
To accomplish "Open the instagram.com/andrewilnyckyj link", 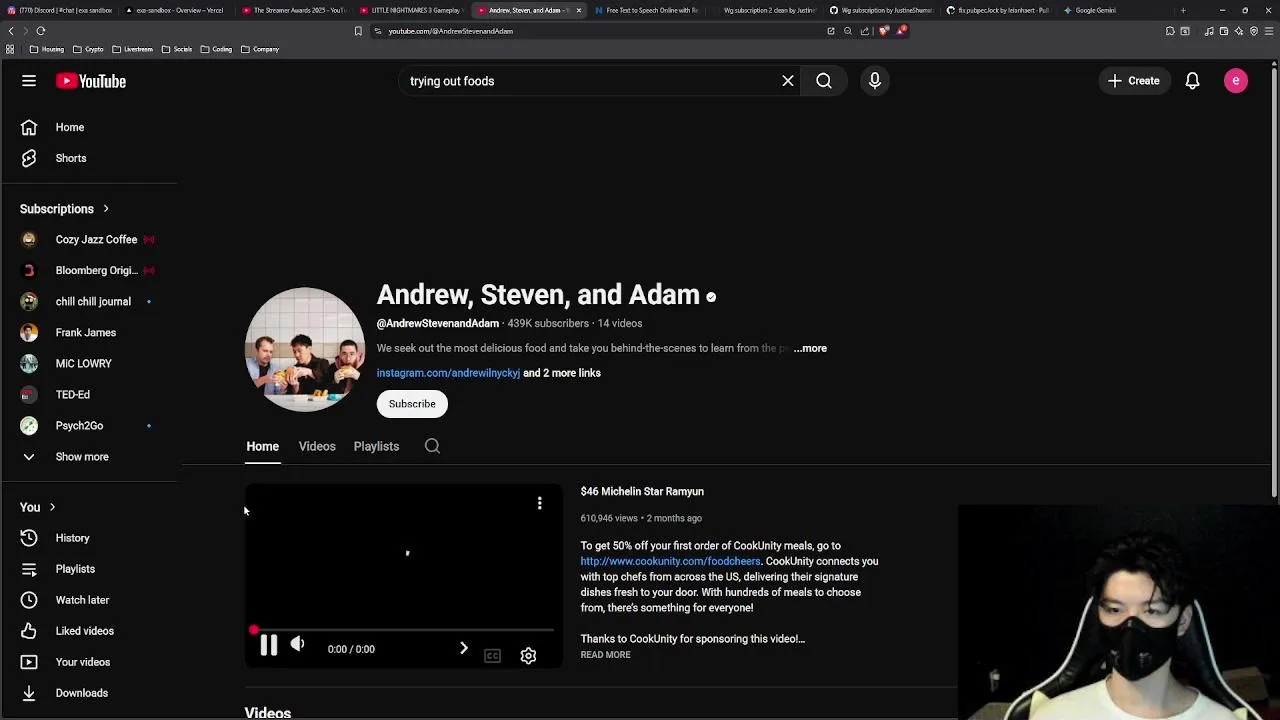I will coord(448,373).
